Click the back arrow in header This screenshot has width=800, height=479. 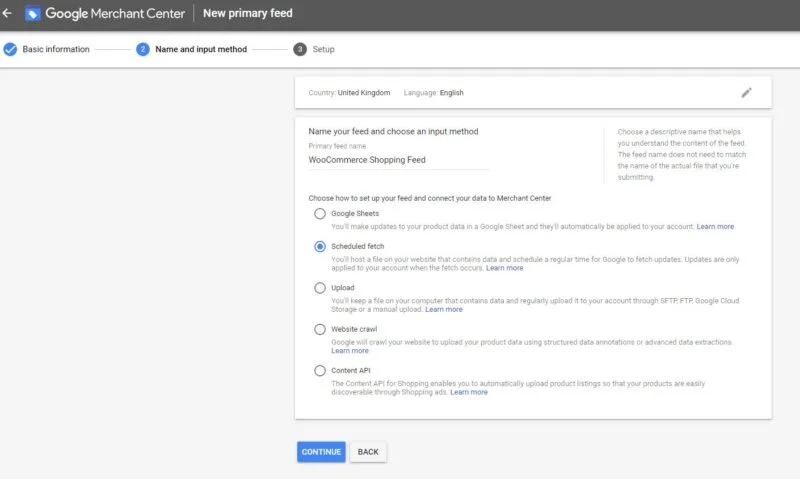(x=7, y=13)
